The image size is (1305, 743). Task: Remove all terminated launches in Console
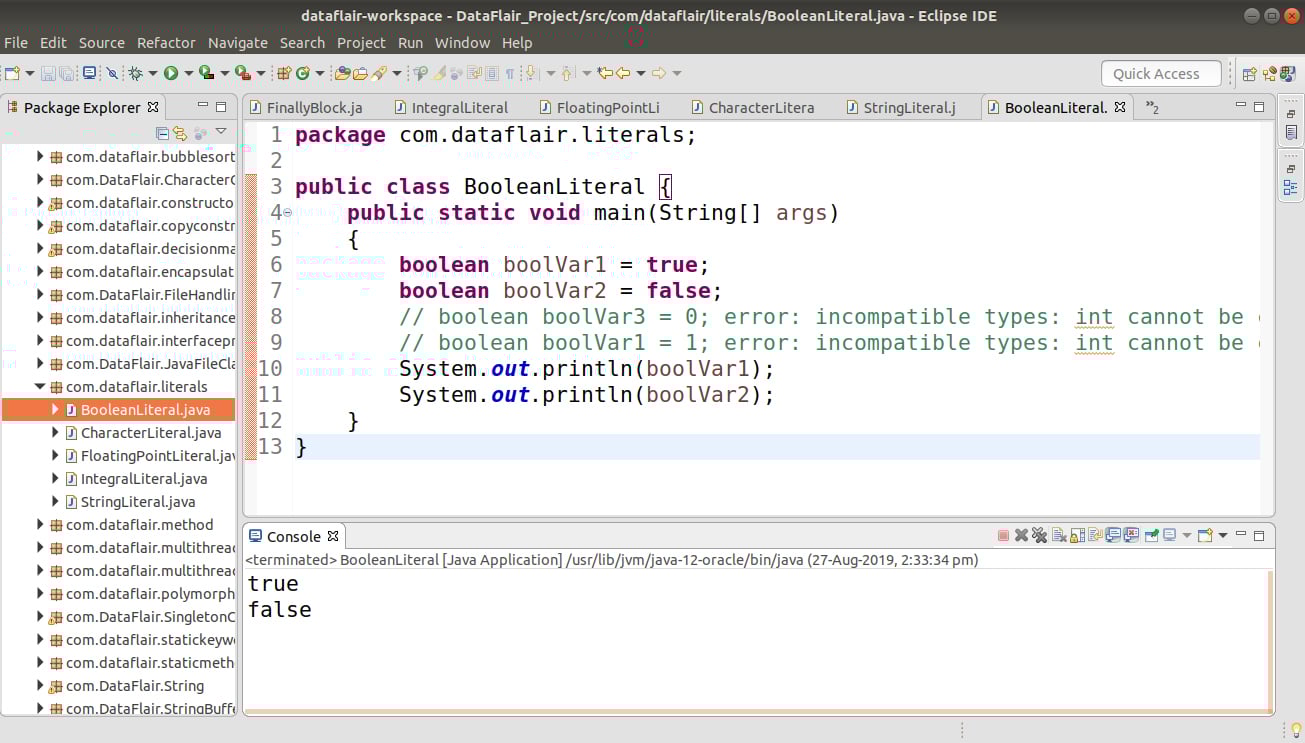click(x=1039, y=534)
